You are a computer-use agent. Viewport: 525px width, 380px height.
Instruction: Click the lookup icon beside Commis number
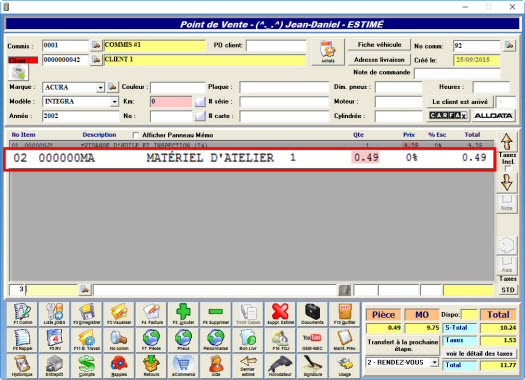[x=96, y=45]
